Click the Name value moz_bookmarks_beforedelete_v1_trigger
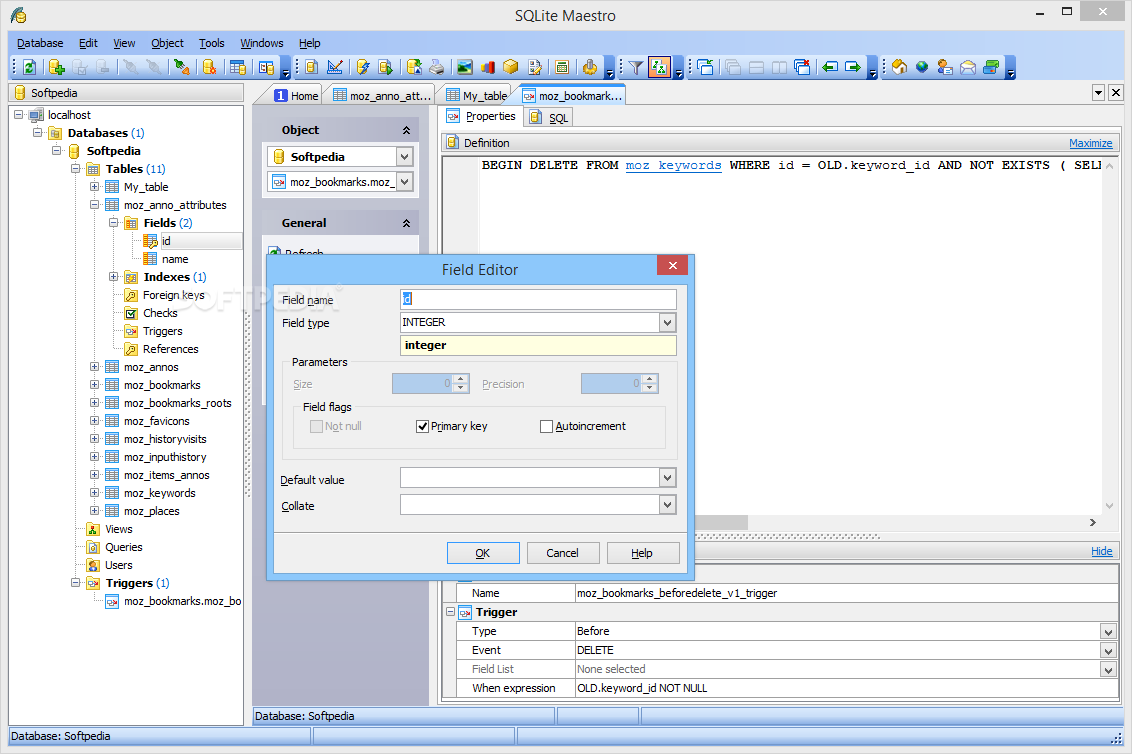Viewport: 1132px width, 754px height. coord(677,593)
